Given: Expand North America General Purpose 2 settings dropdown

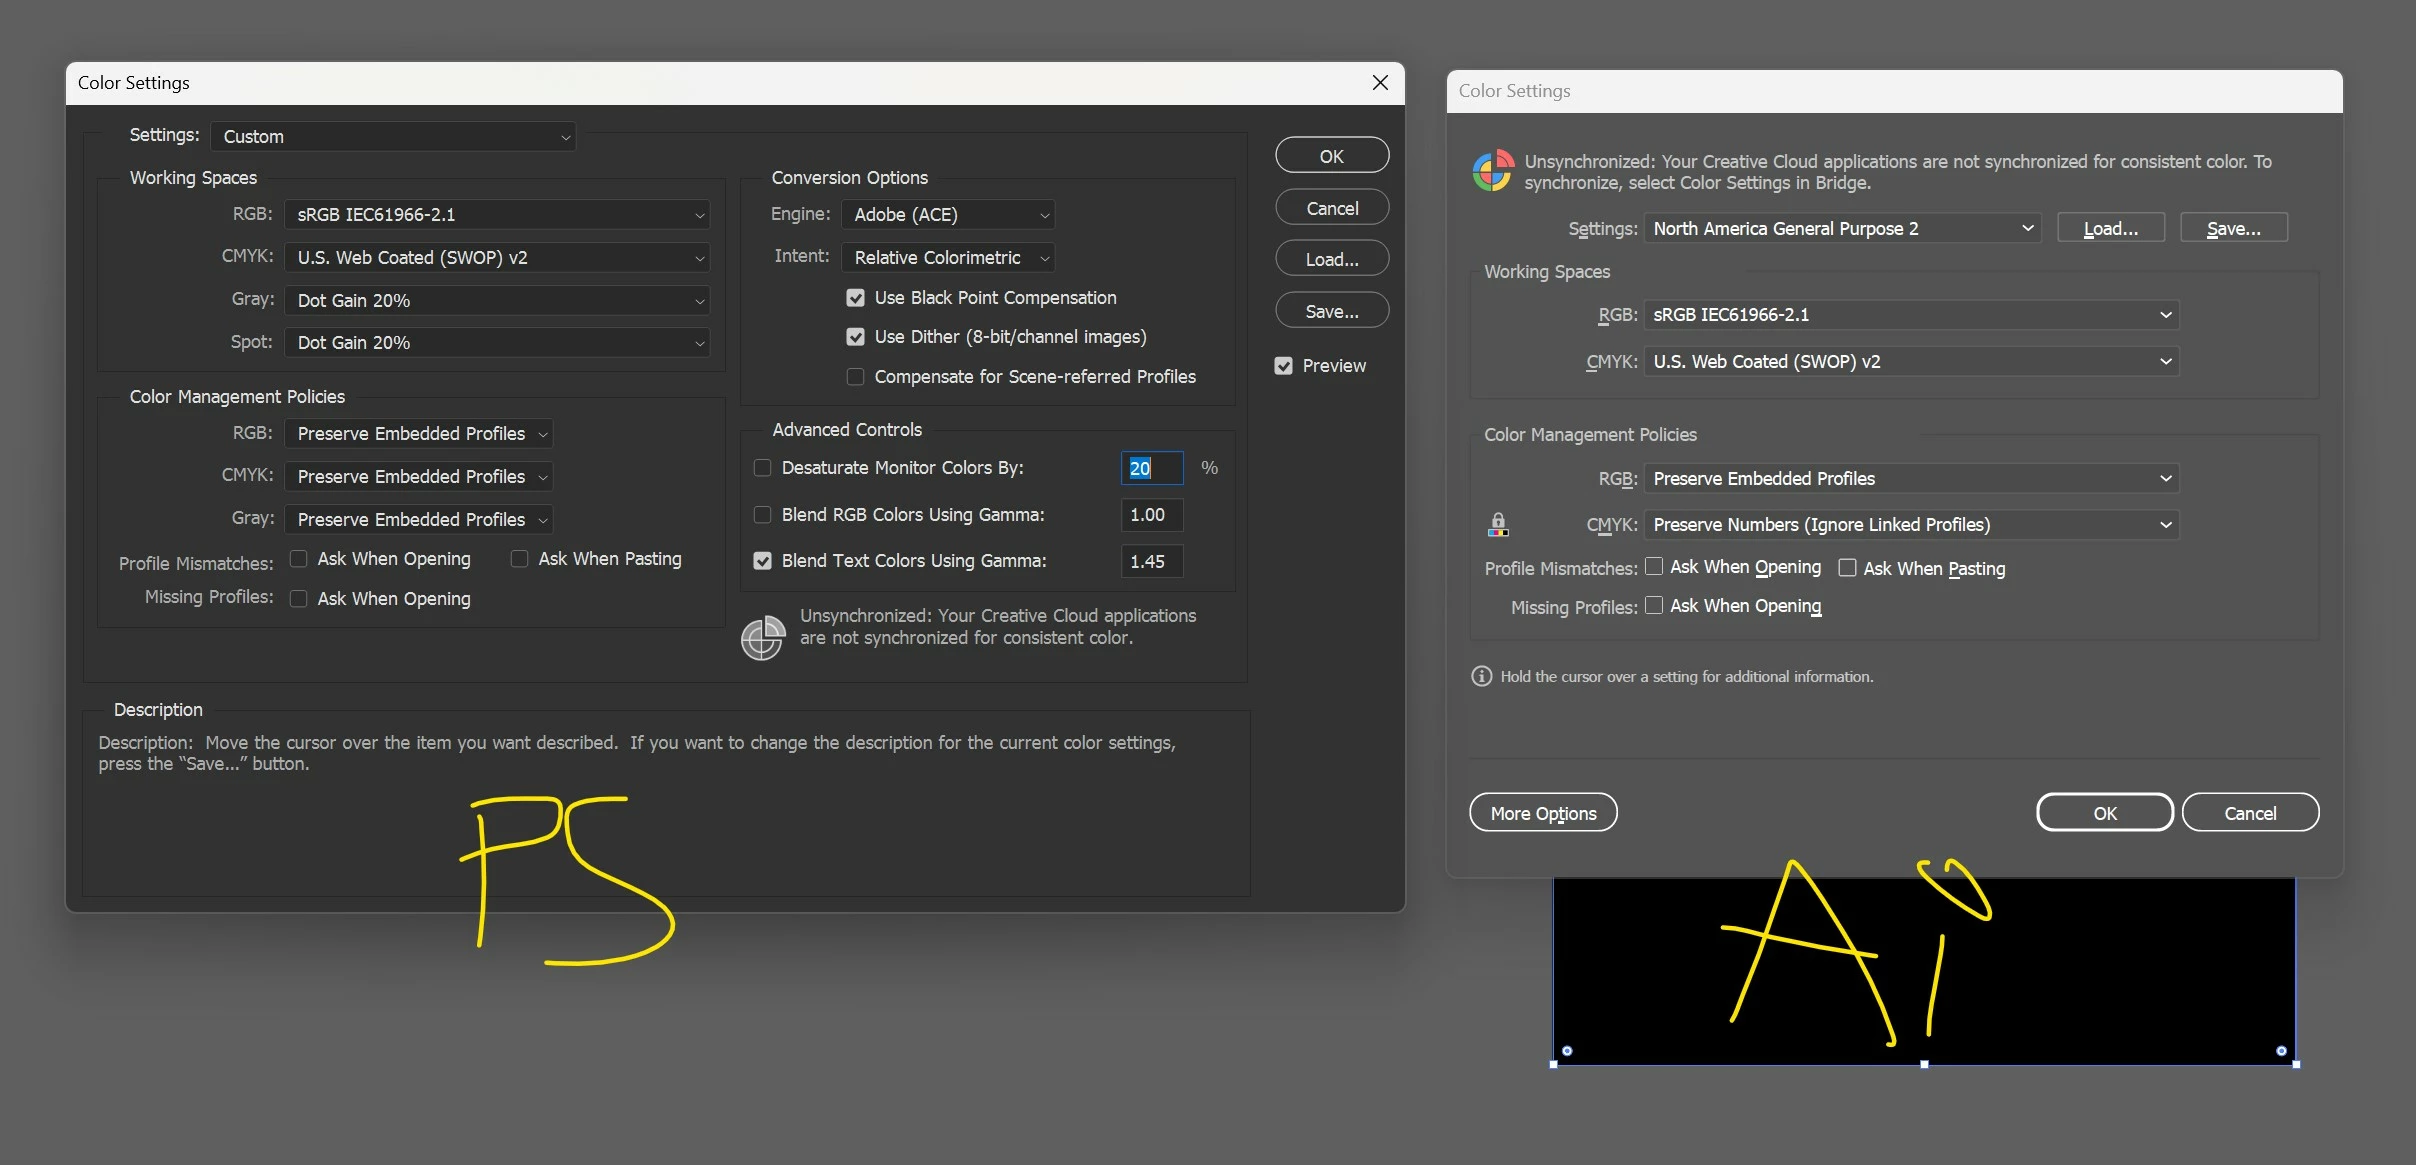Looking at the screenshot, I should (1842, 229).
